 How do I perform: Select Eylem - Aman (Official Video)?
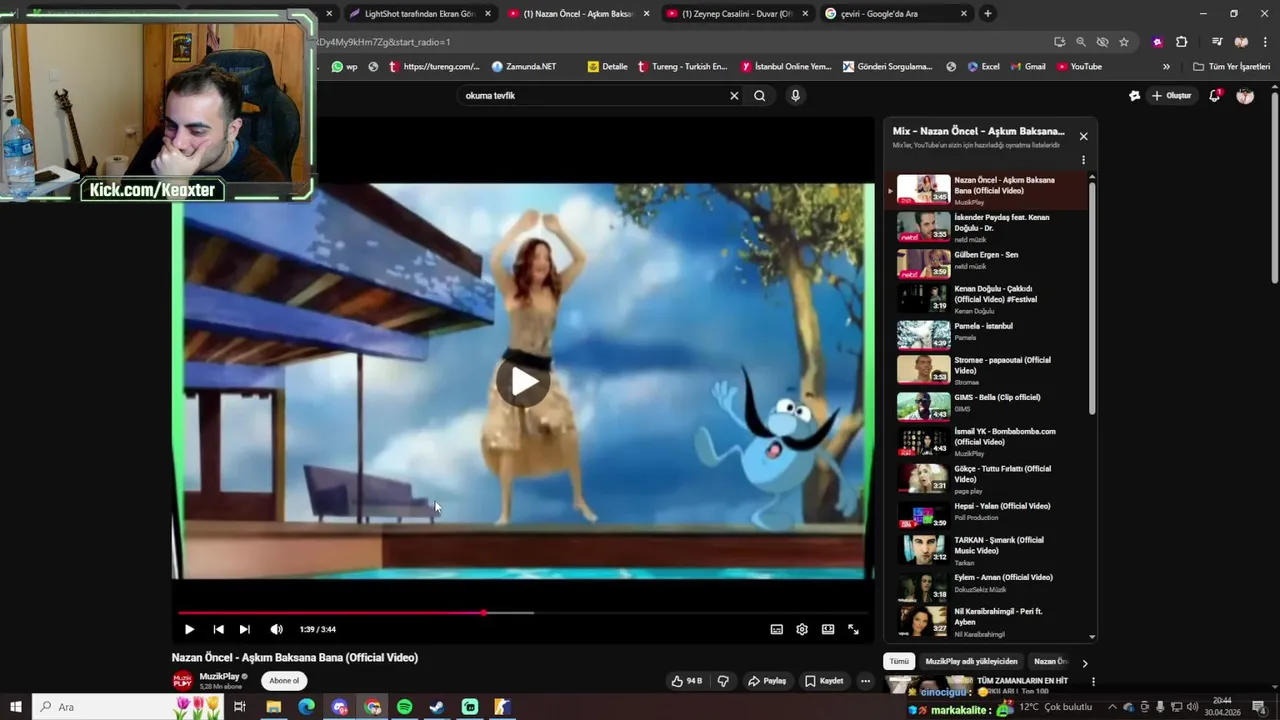pos(987,585)
